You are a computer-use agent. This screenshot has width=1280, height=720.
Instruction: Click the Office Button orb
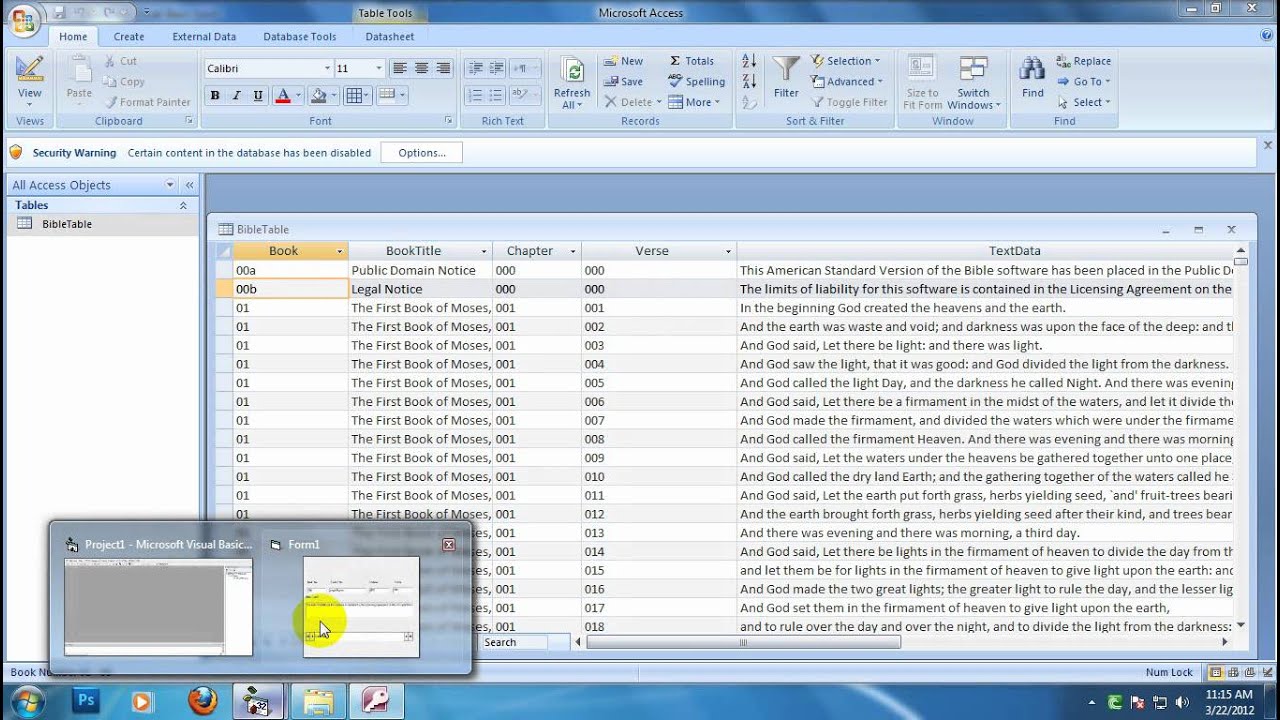pyautogui.click(x=22, y=20)
